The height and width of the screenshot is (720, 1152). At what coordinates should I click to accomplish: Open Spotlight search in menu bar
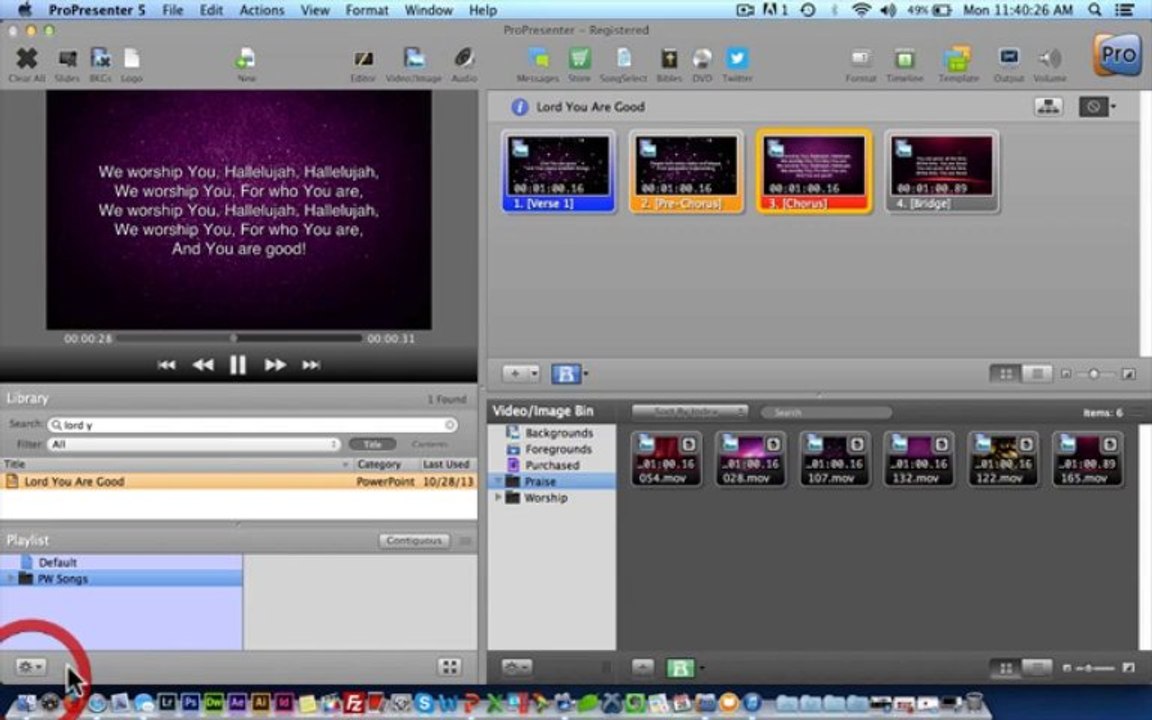1095,10
